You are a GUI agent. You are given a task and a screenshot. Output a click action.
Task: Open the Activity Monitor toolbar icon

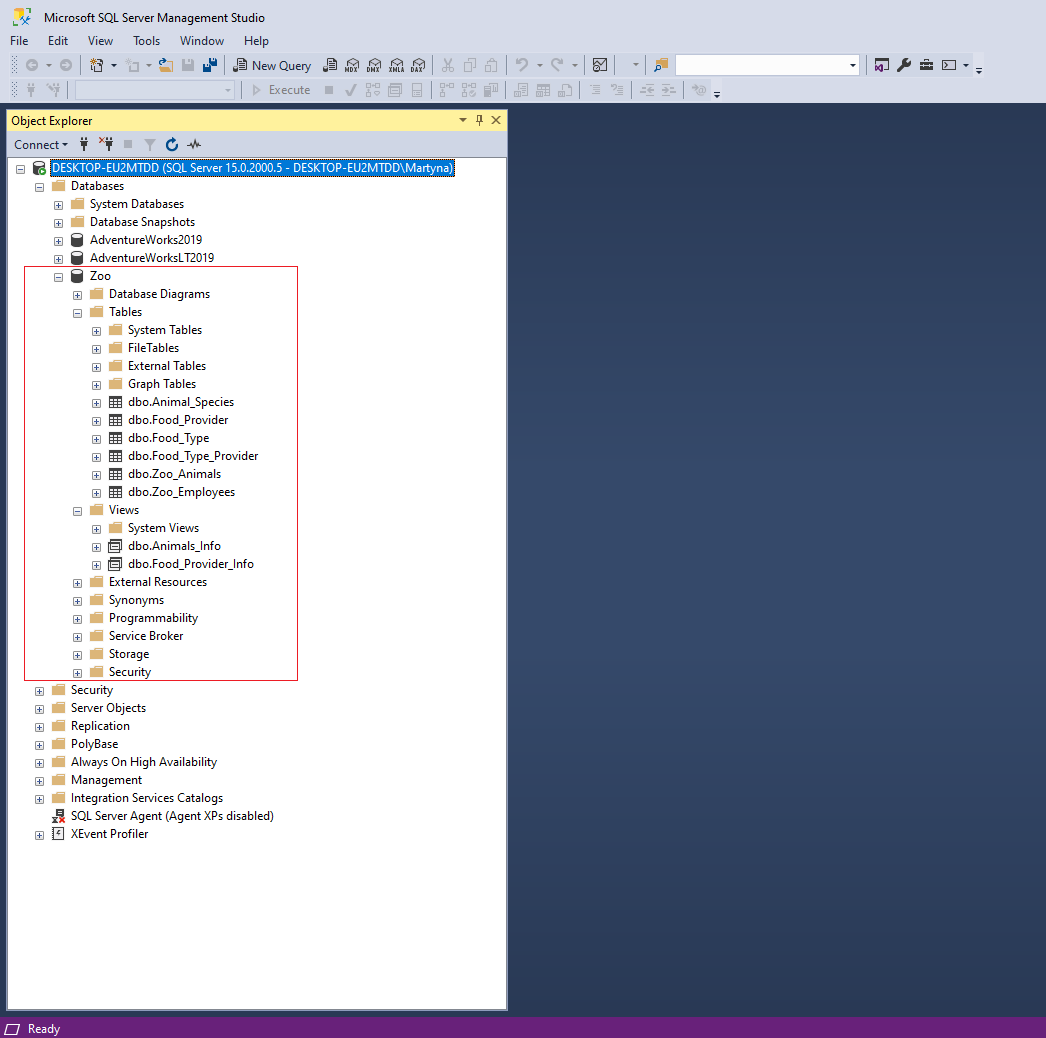[600, 65]
